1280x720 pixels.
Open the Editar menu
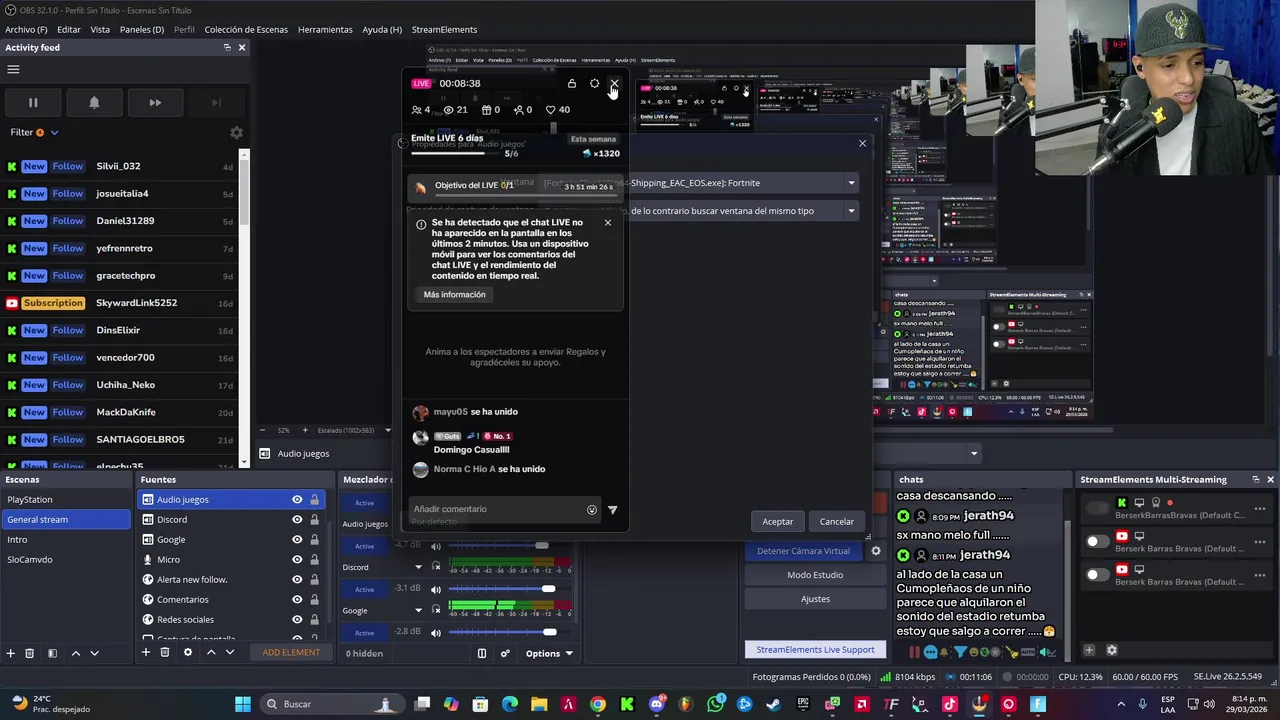69,29
